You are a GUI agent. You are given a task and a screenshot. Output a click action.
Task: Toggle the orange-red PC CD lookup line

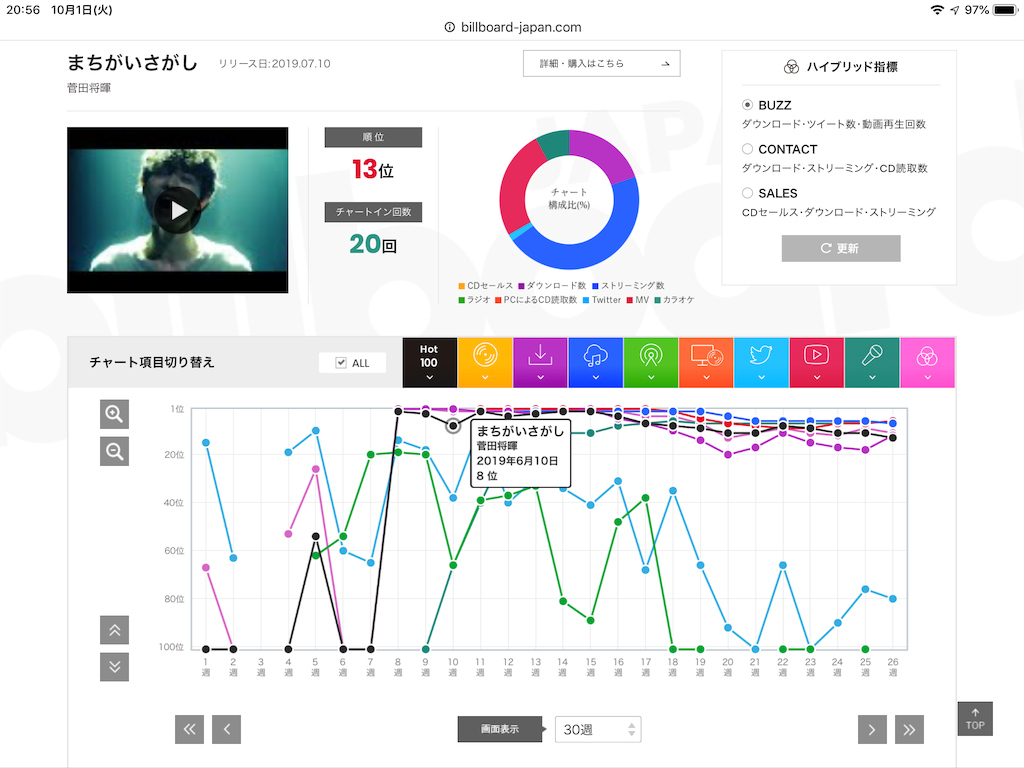(x=706, y=362)
